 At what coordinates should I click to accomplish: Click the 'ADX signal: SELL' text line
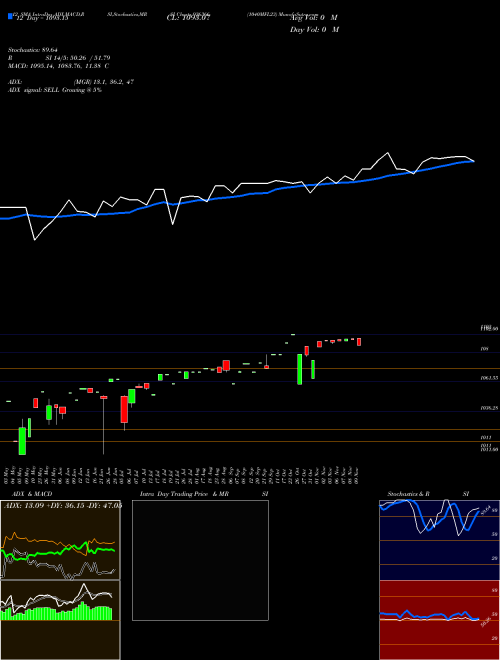(x=54, y=90)
